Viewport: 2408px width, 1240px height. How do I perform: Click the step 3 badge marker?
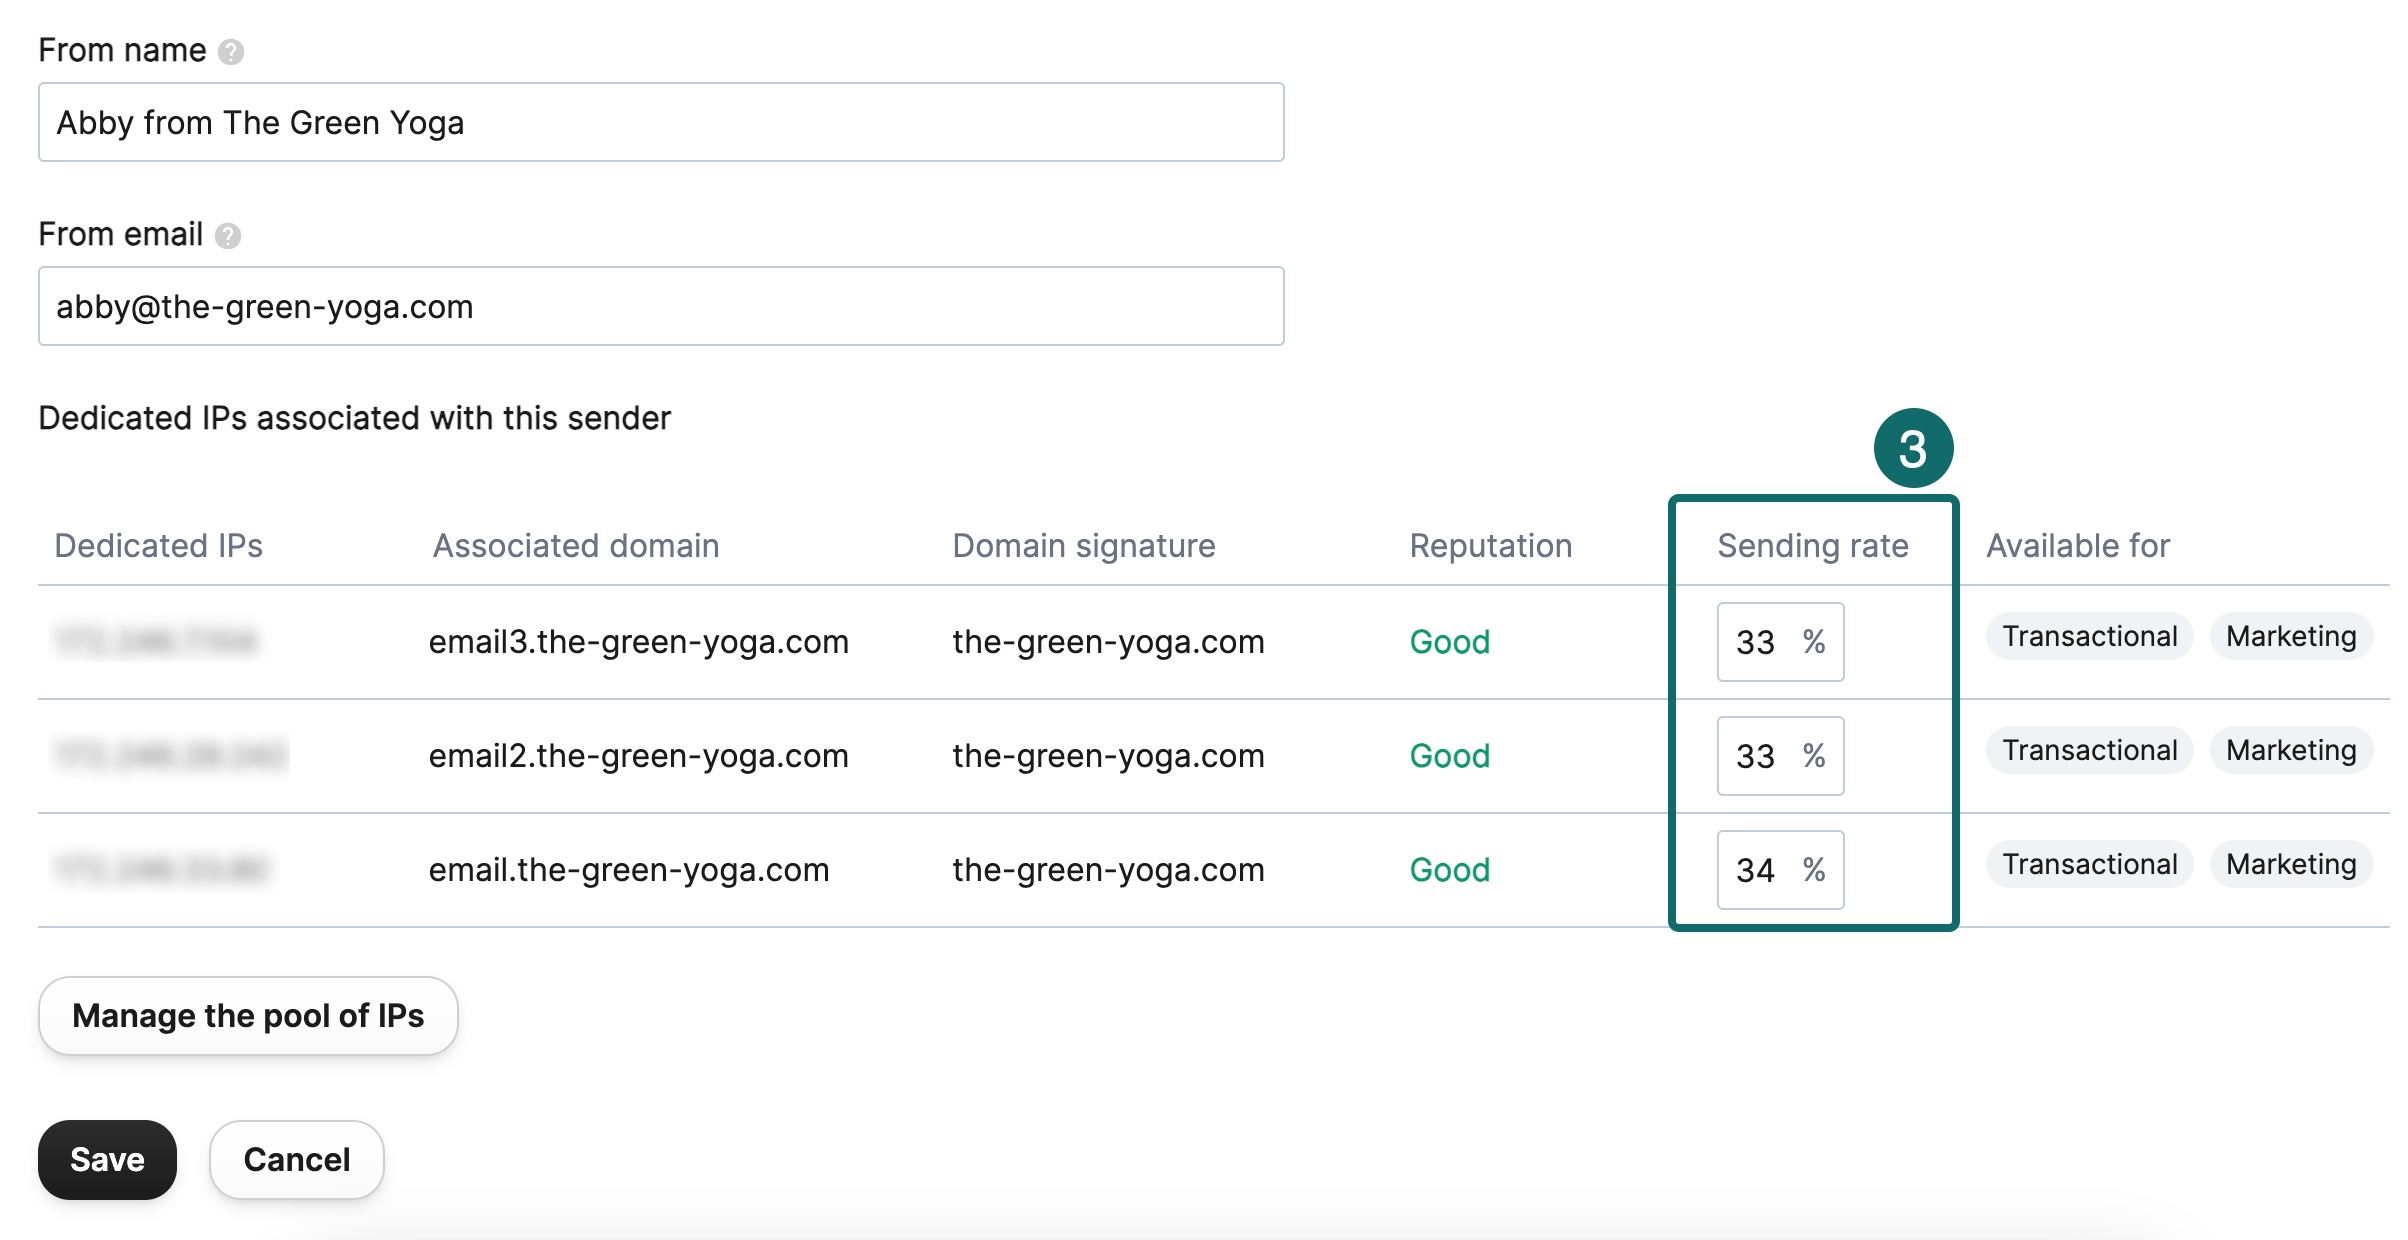point(1913,449)
